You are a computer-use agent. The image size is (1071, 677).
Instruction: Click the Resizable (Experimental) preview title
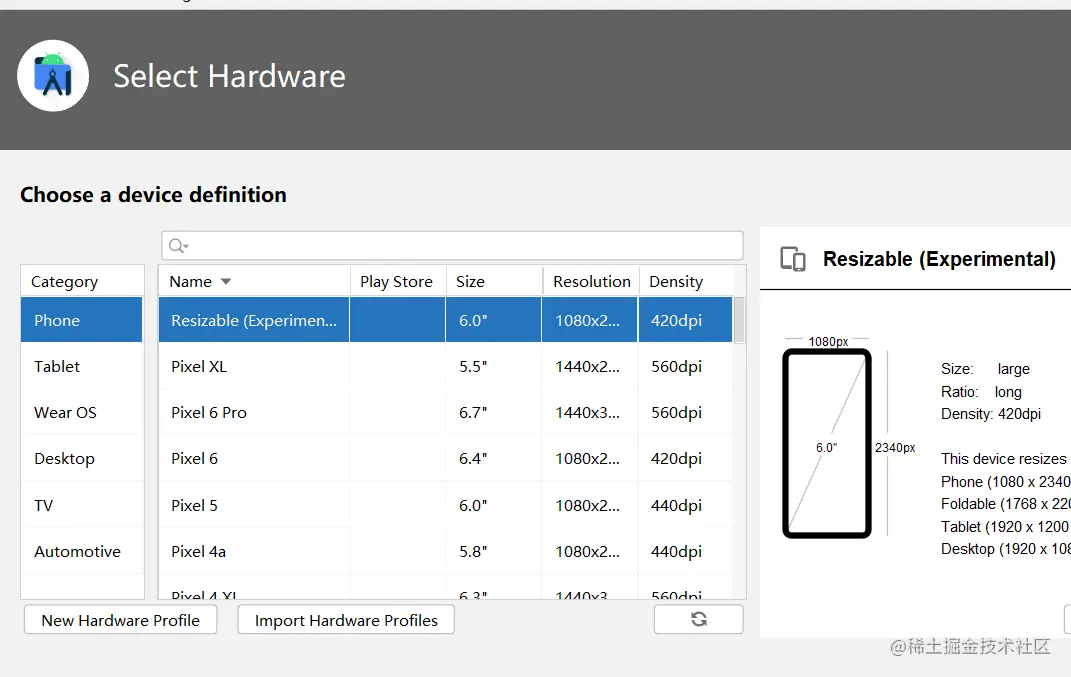[939, 259]
